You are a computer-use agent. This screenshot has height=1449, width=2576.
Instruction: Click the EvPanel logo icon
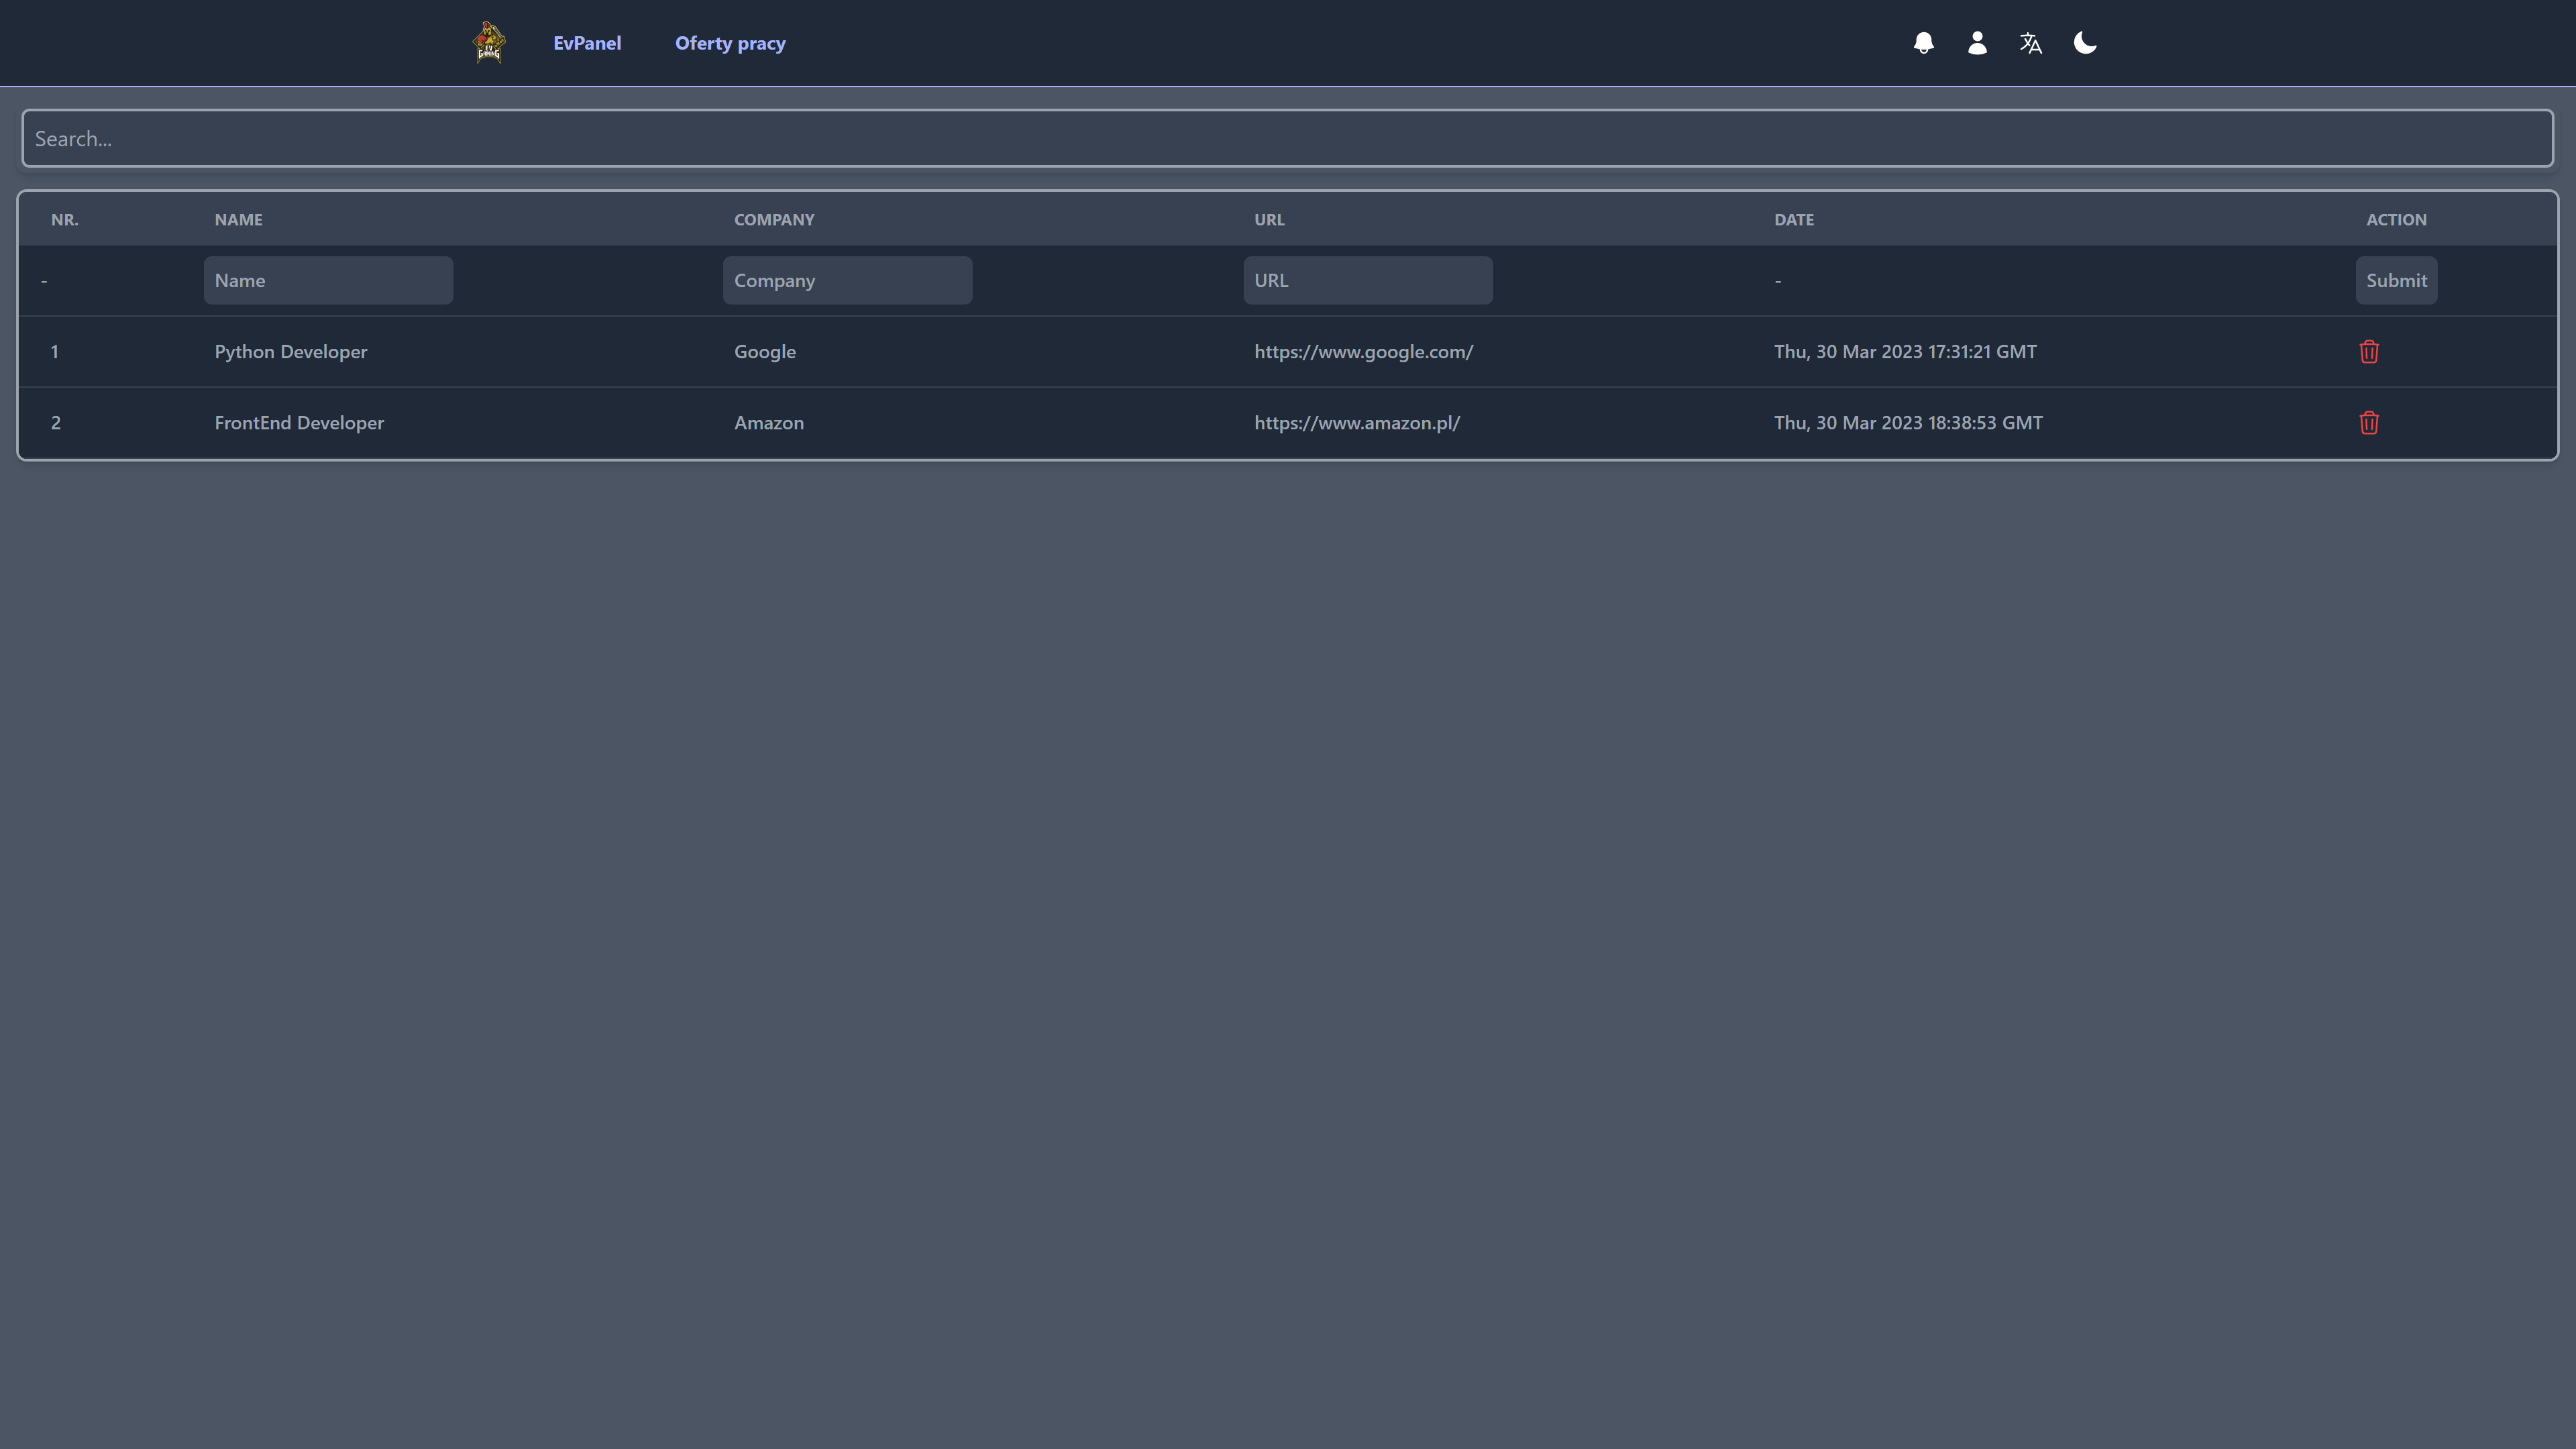tap(489, 43)
